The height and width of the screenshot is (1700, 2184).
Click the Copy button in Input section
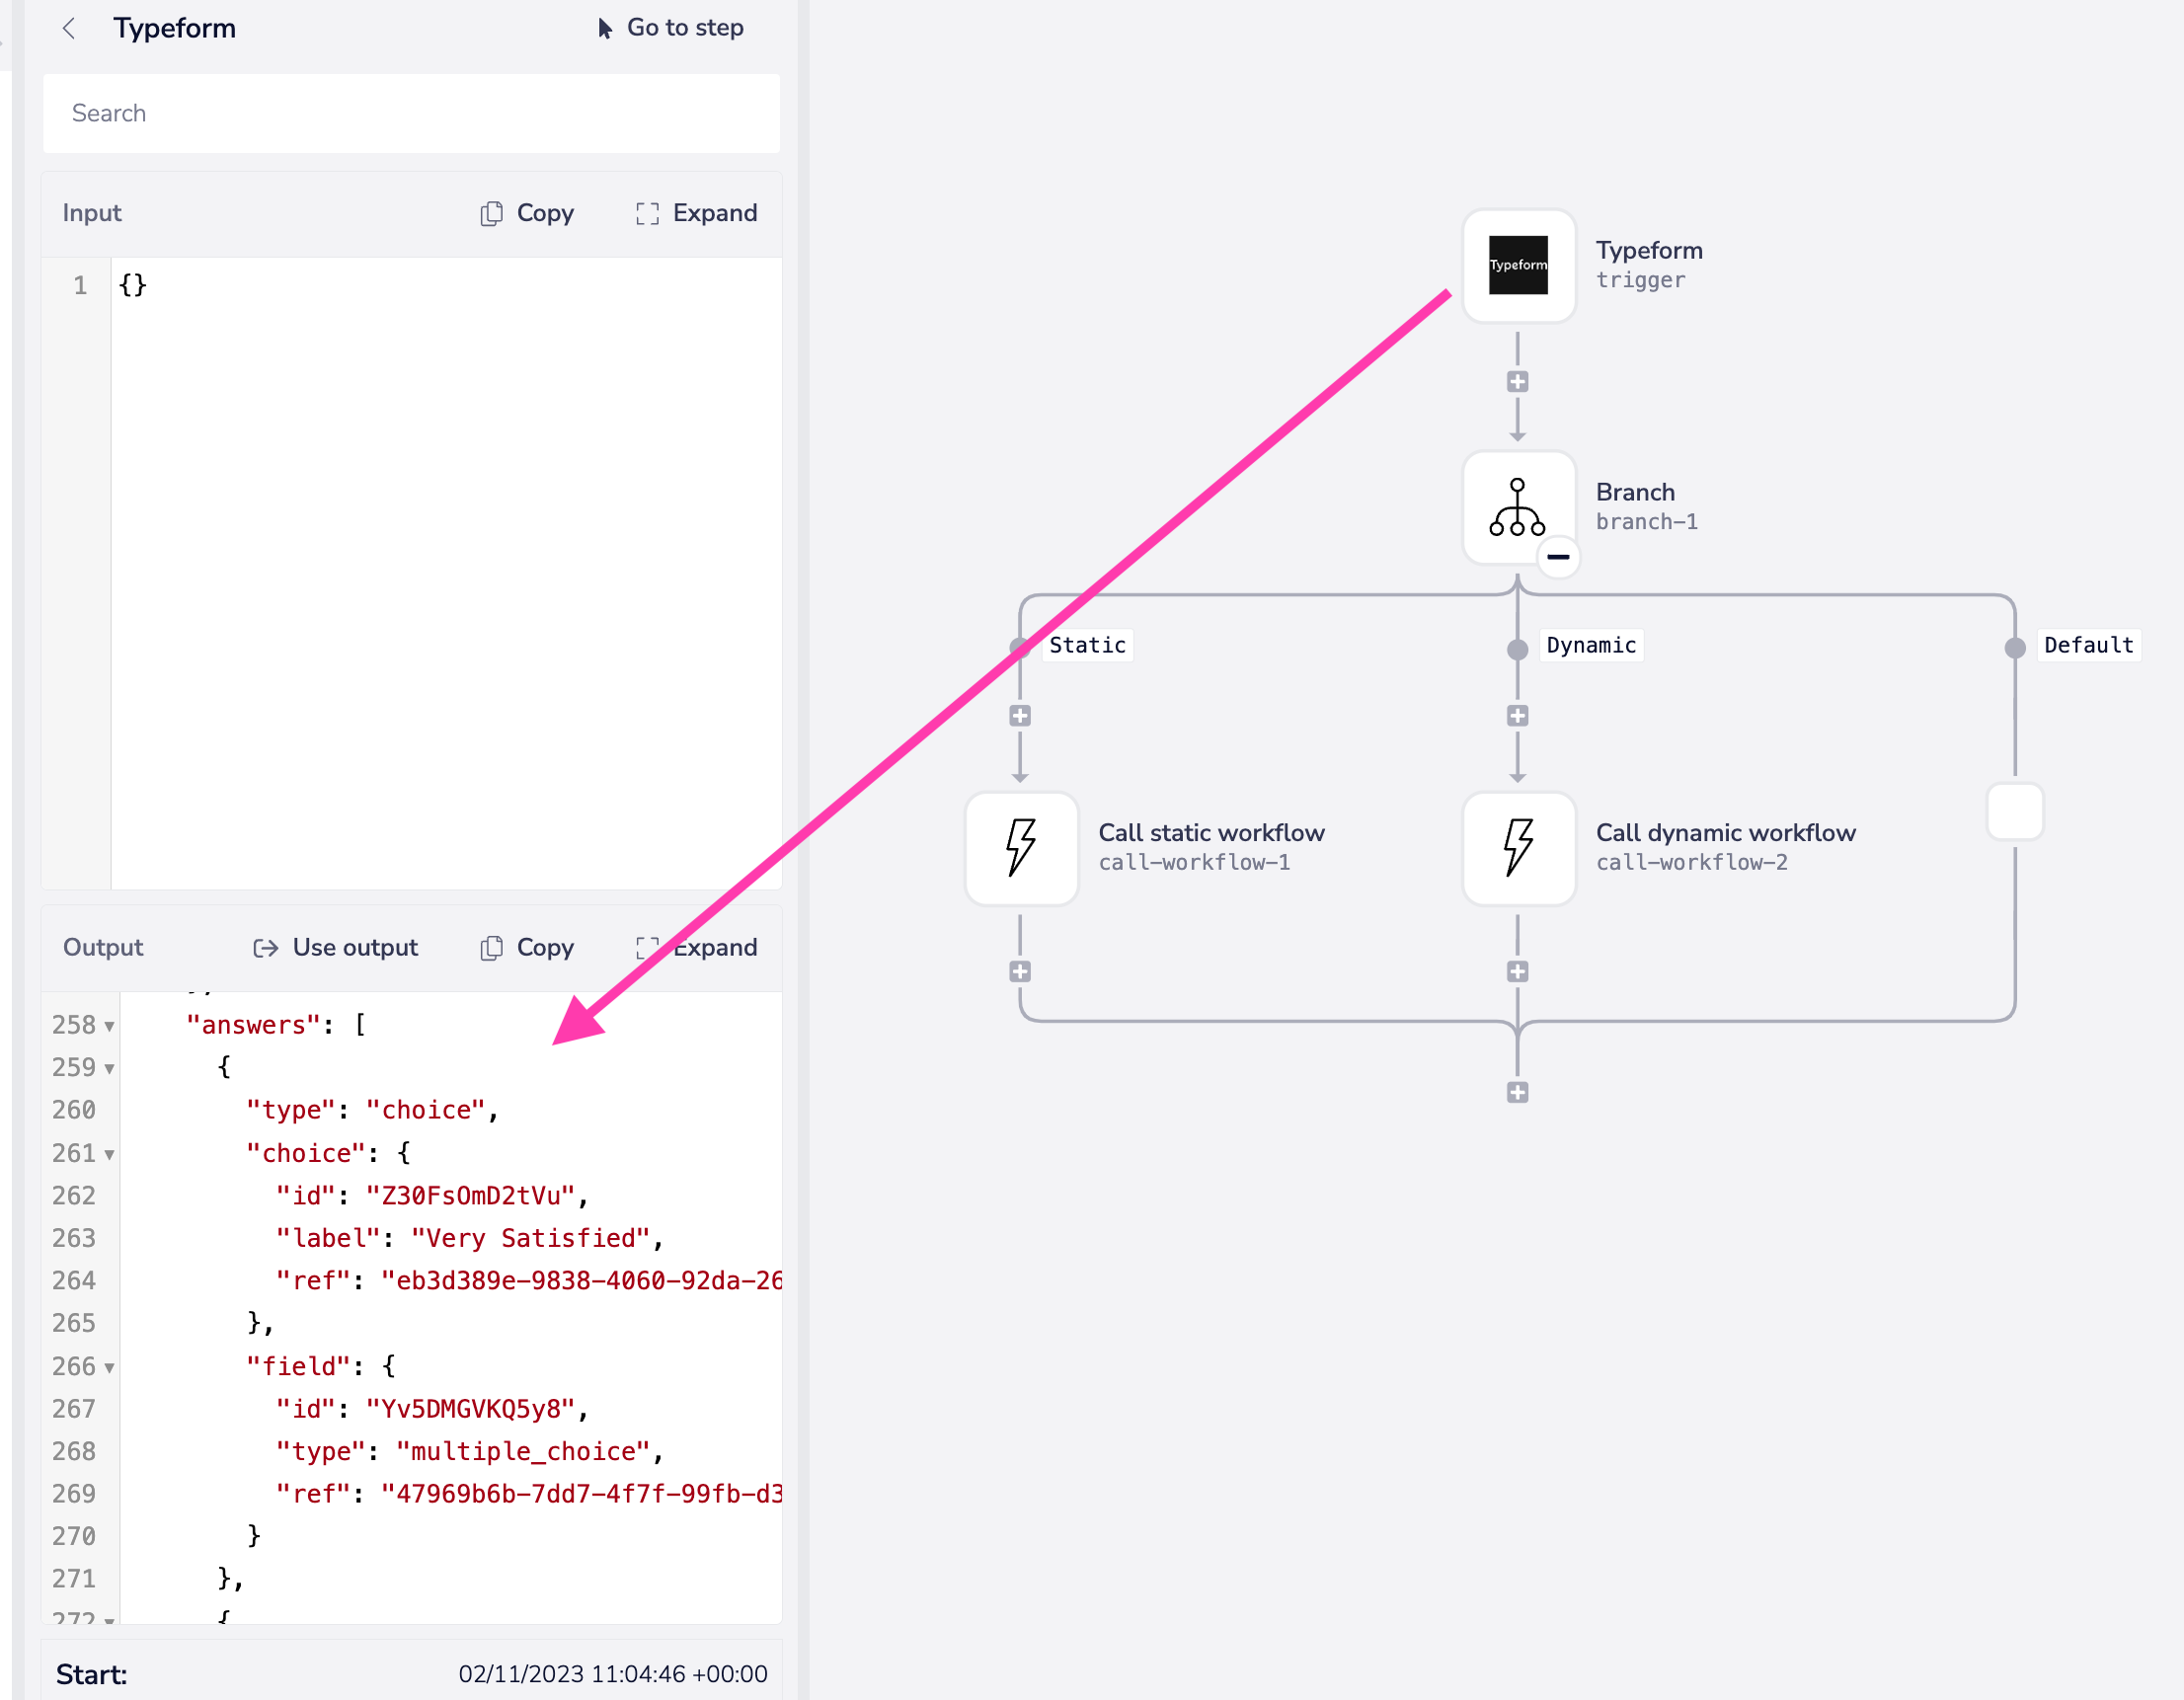click(526, 212)
